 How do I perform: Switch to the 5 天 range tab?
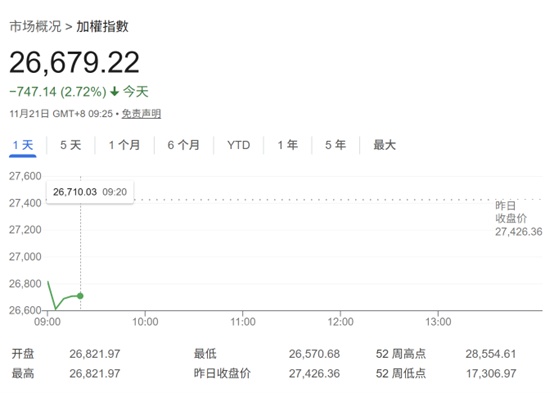click(71, 145)
